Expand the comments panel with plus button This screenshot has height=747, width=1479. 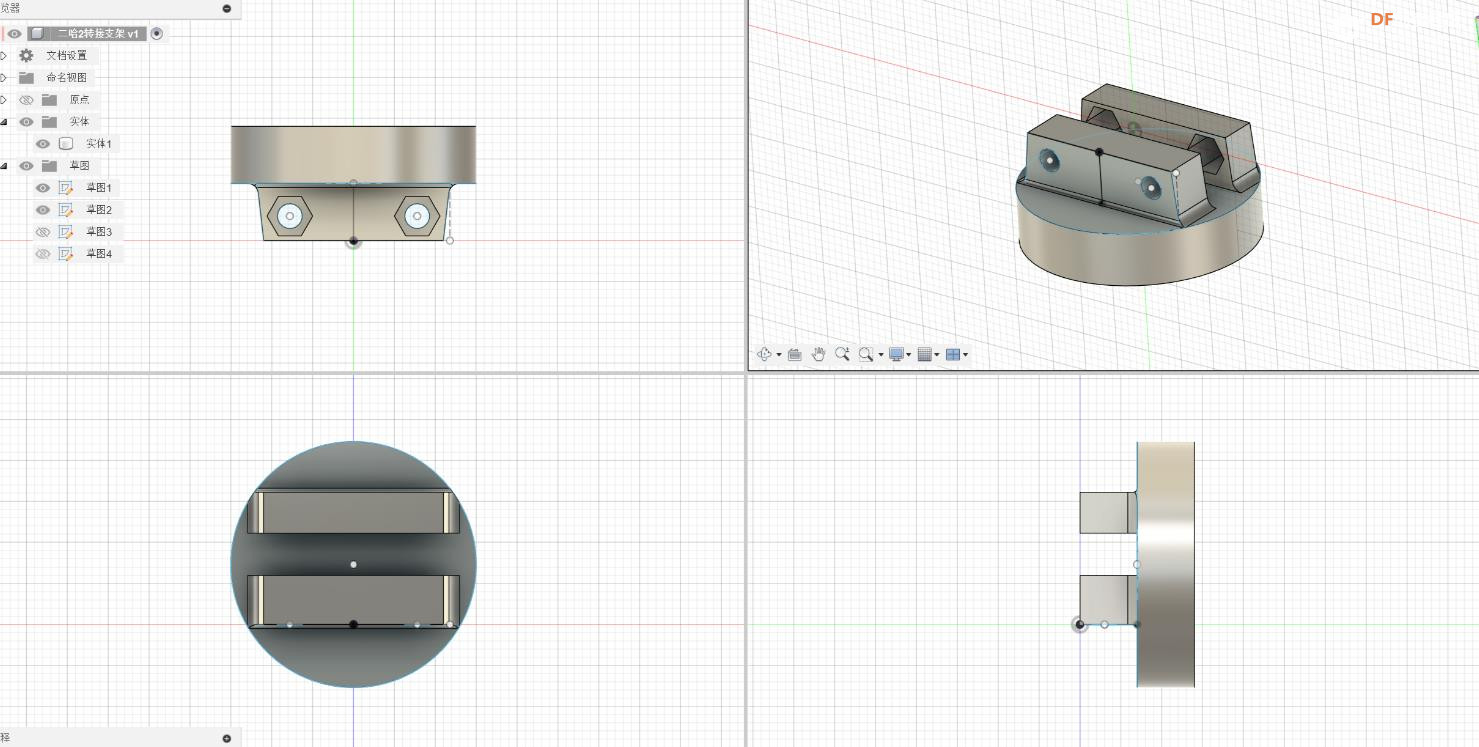tap(227, 738)
